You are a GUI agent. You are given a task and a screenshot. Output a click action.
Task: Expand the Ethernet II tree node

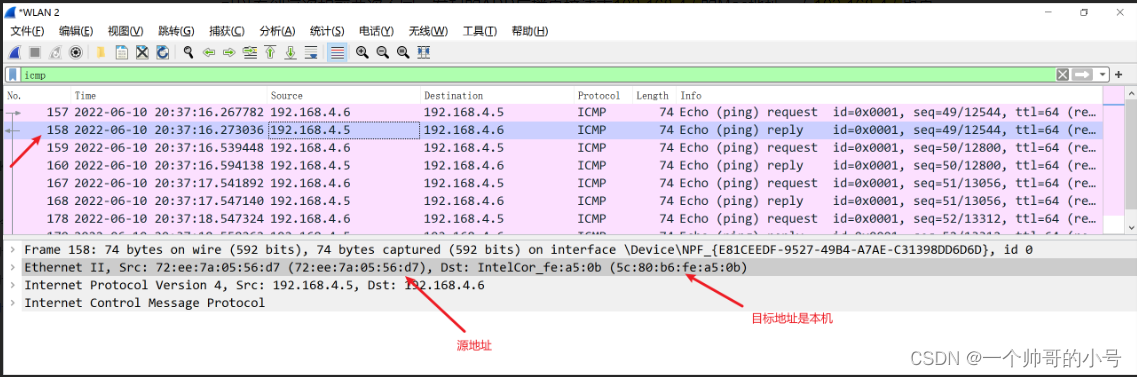(11, 268)
